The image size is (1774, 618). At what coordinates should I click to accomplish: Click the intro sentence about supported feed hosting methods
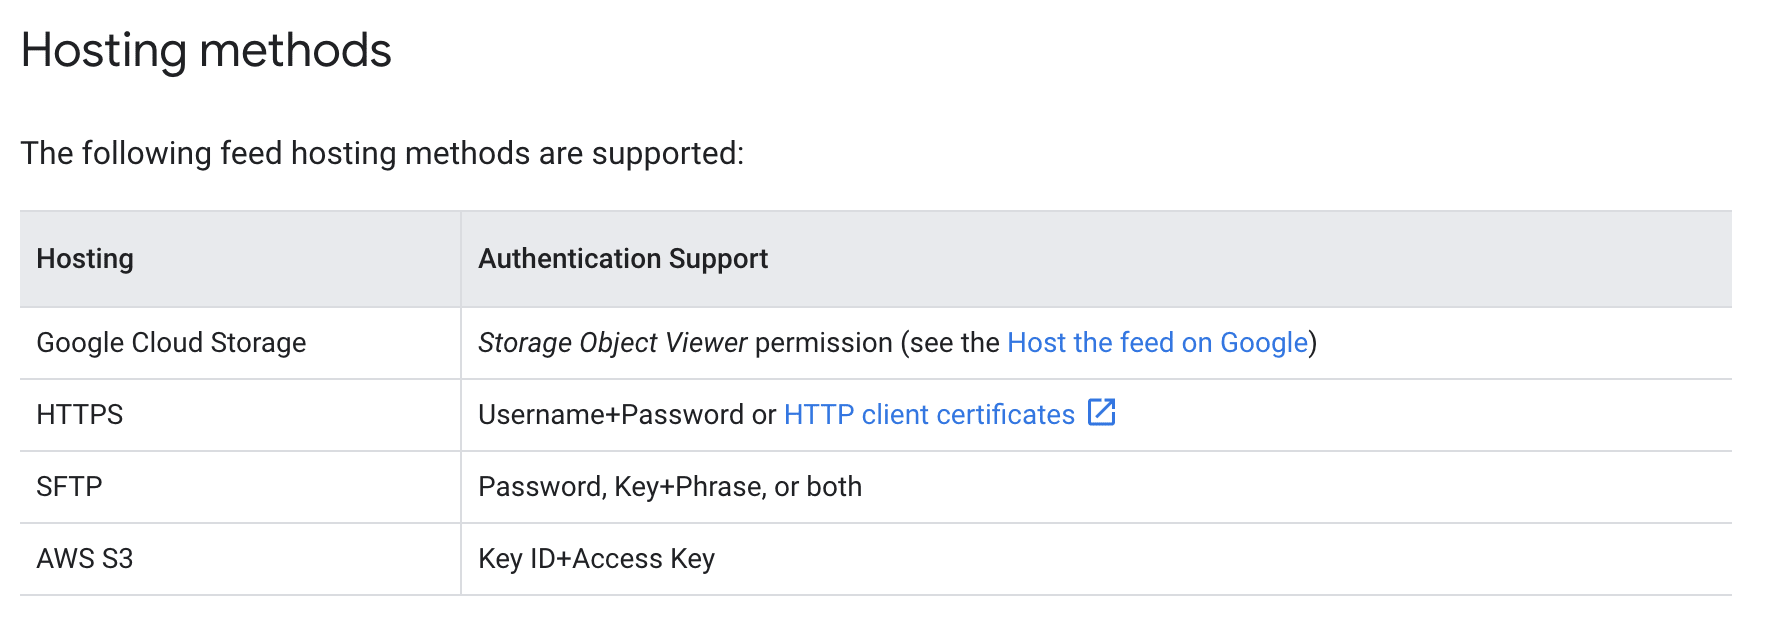(383, 153)
